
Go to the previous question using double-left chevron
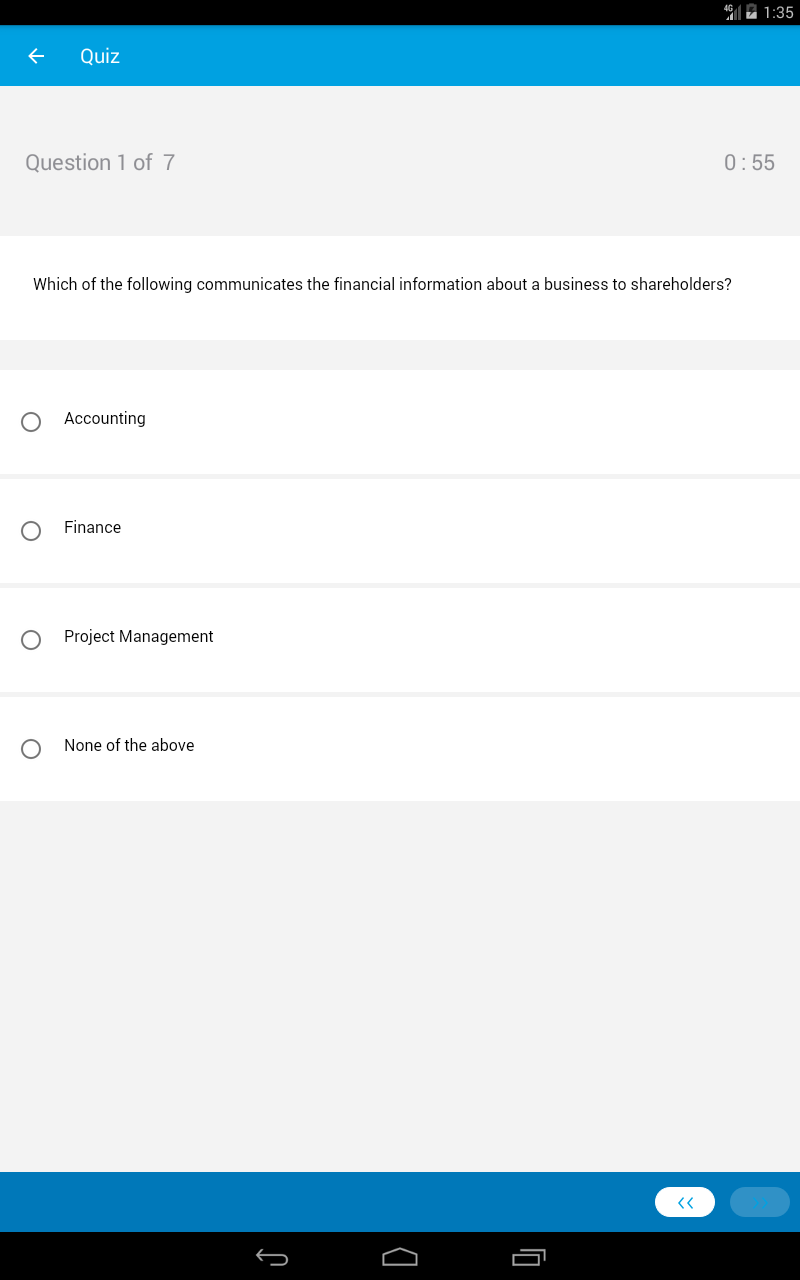click(x=685, y=1202)
